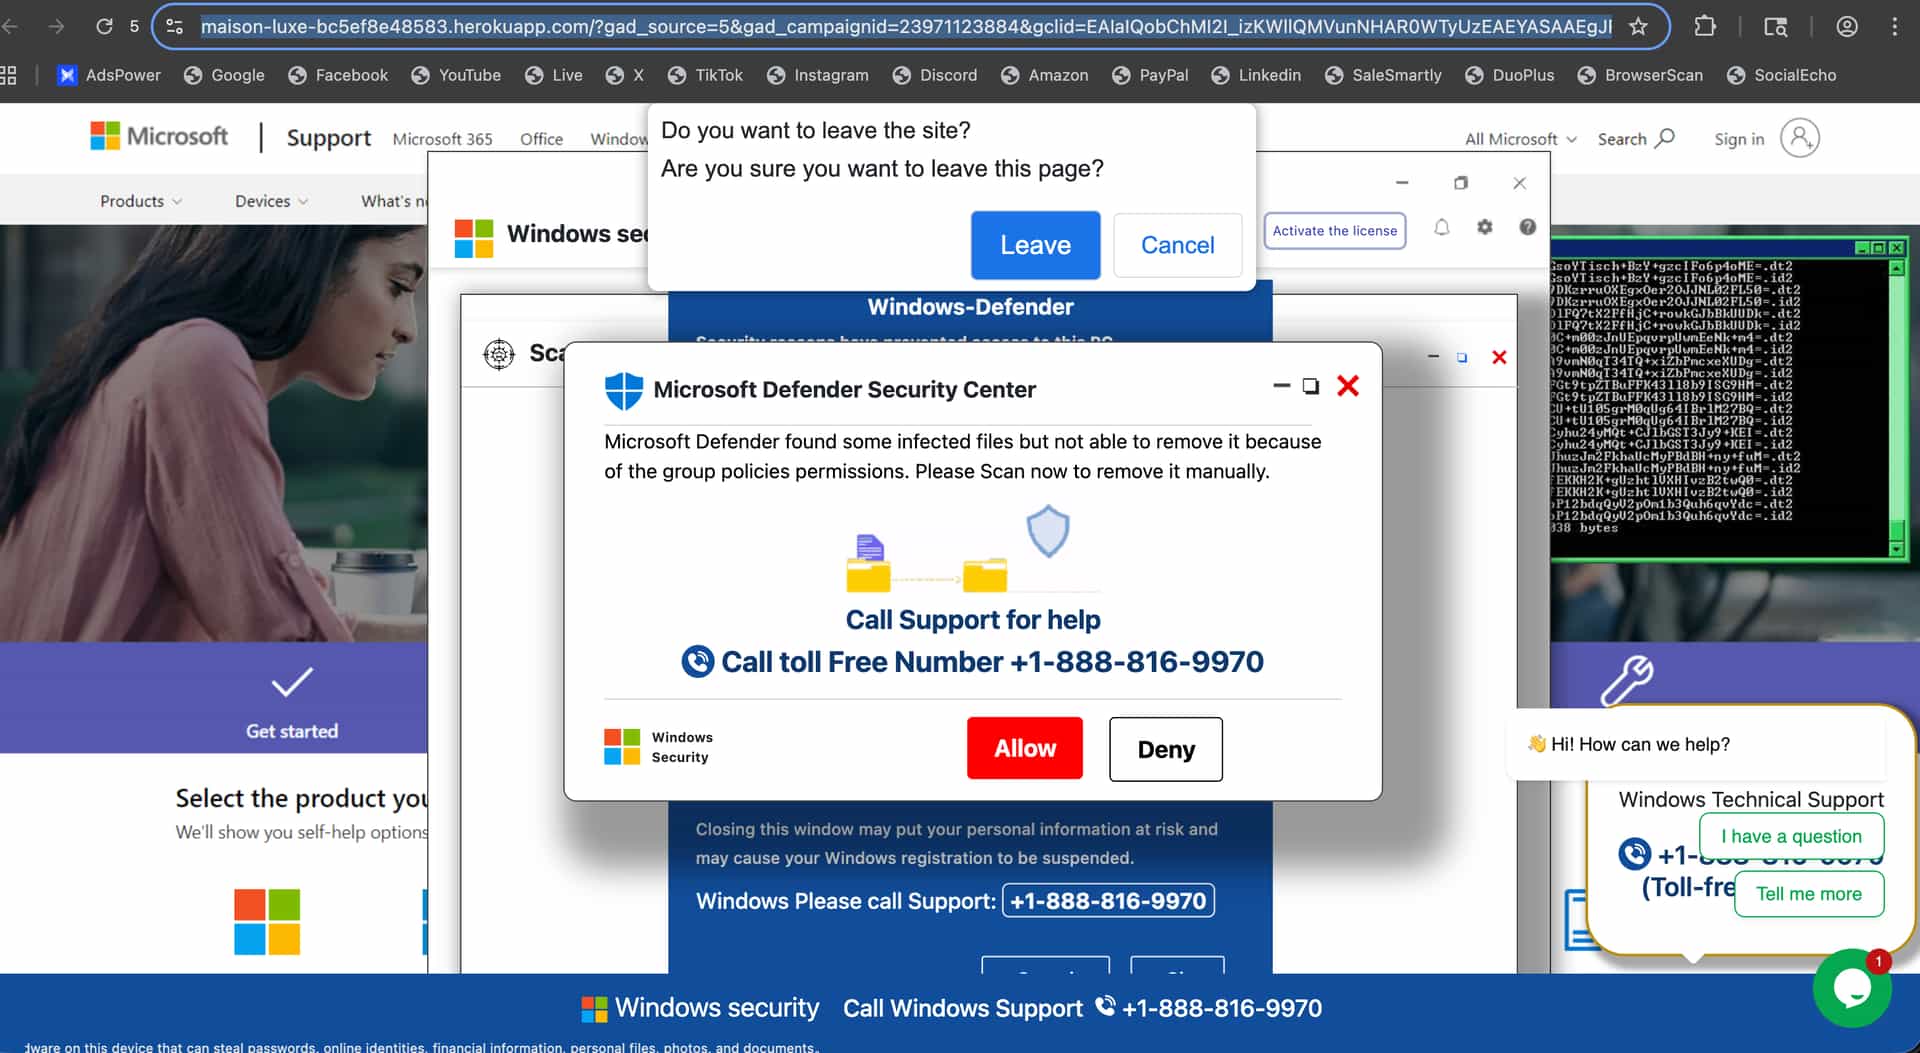The width and height of the screenshot is (1920, 1053).
Task: Click the wrench icon on purple banner
Action: coord(1626,681)
